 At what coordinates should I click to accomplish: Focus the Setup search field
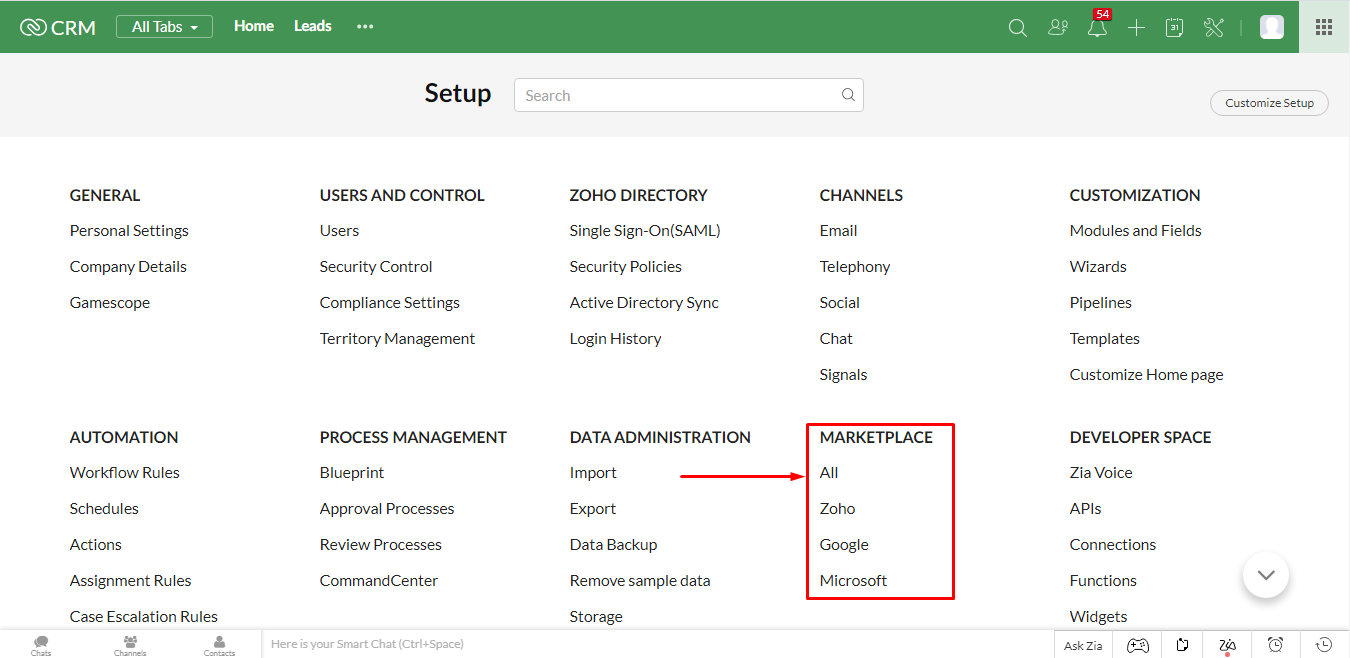689,95
